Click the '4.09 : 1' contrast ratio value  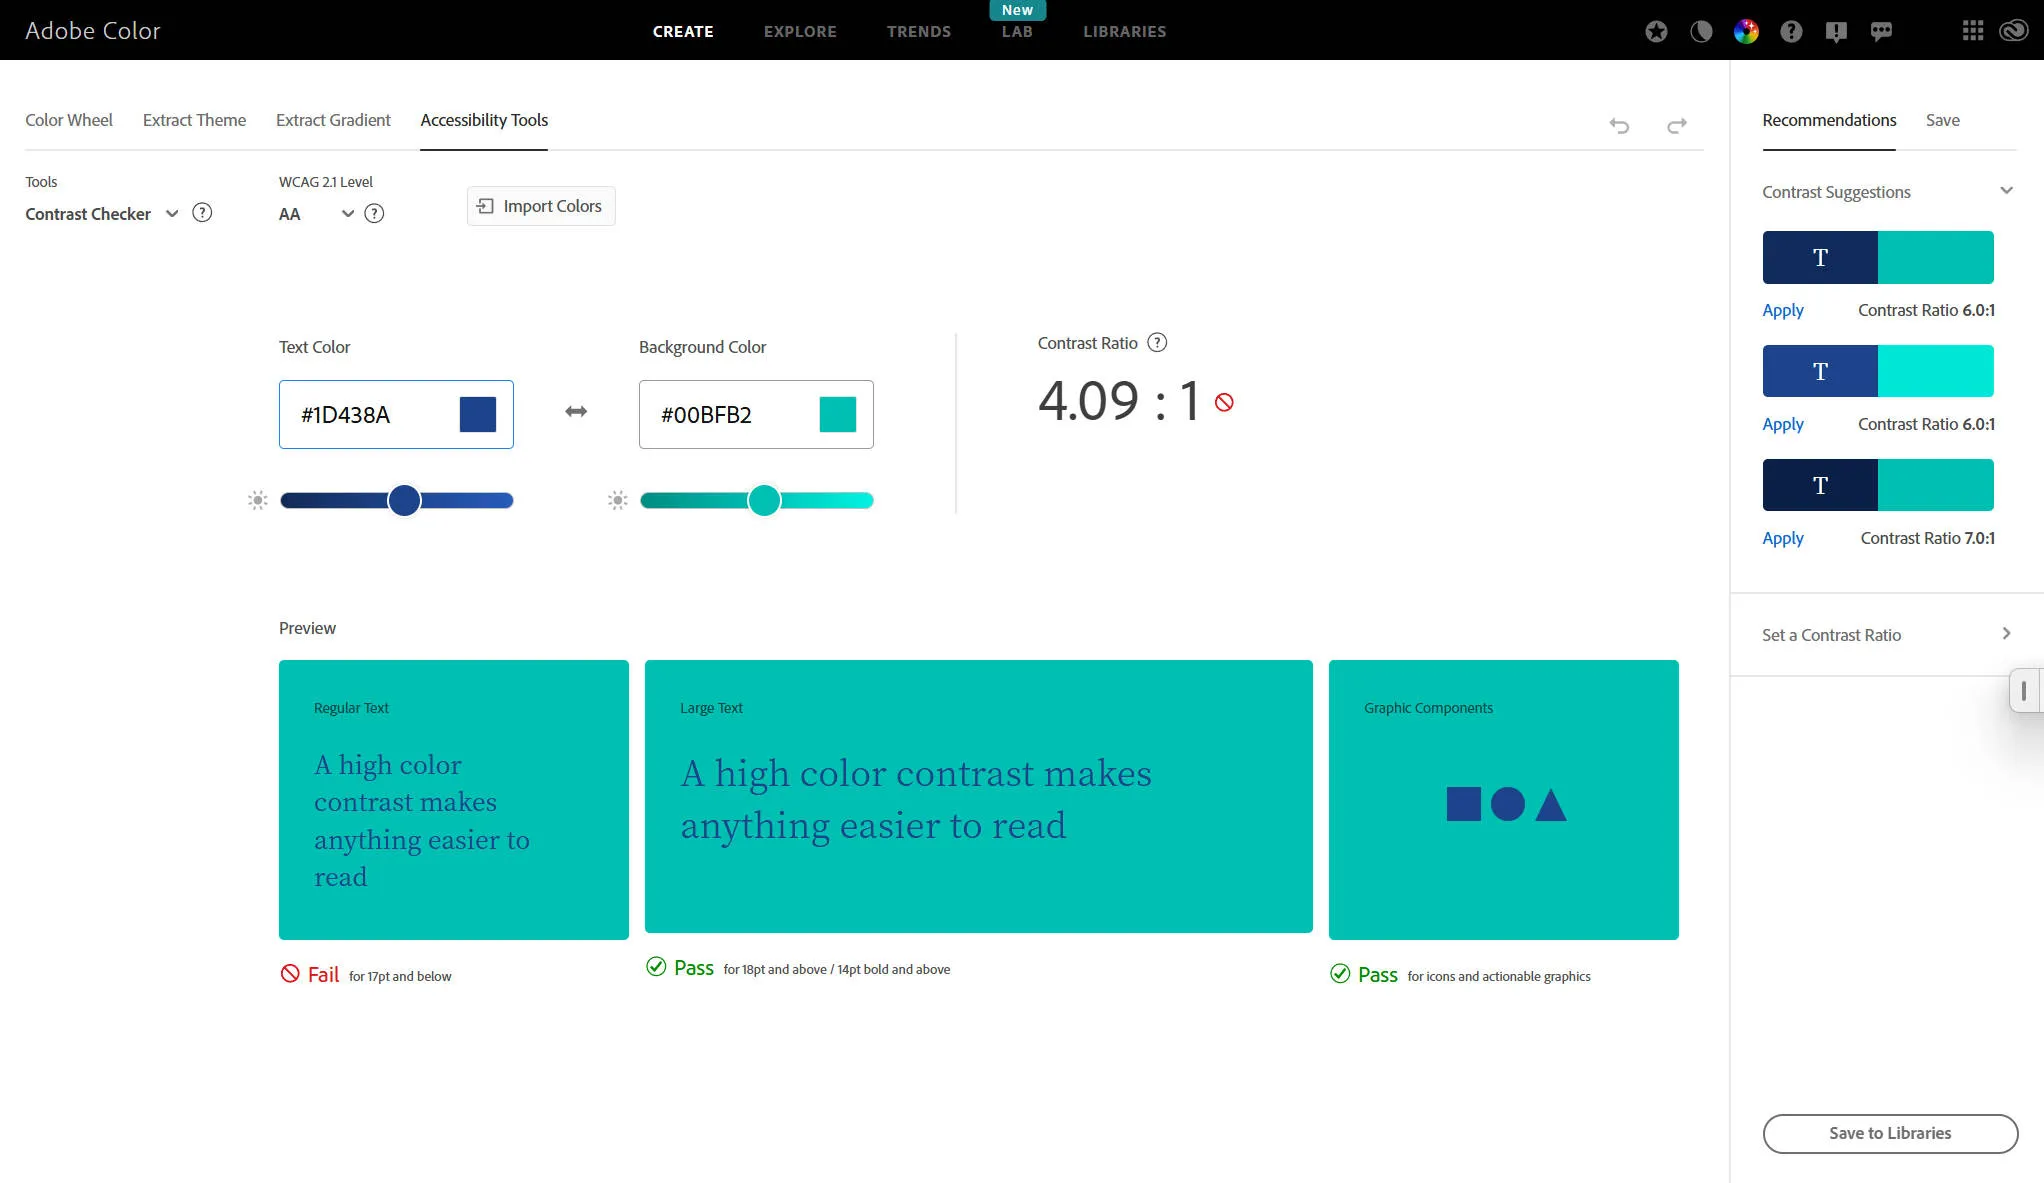(x=1120, y=401)
